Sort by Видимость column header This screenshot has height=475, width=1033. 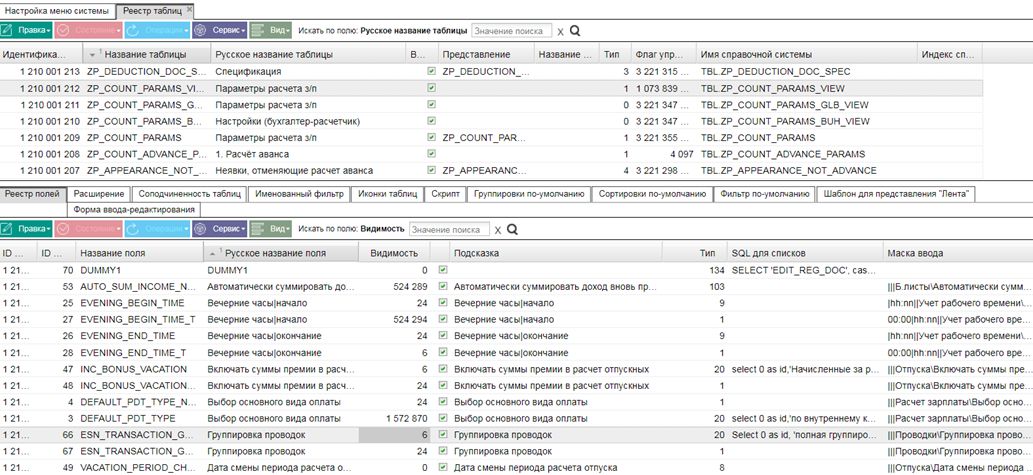(x=394, y=253)
